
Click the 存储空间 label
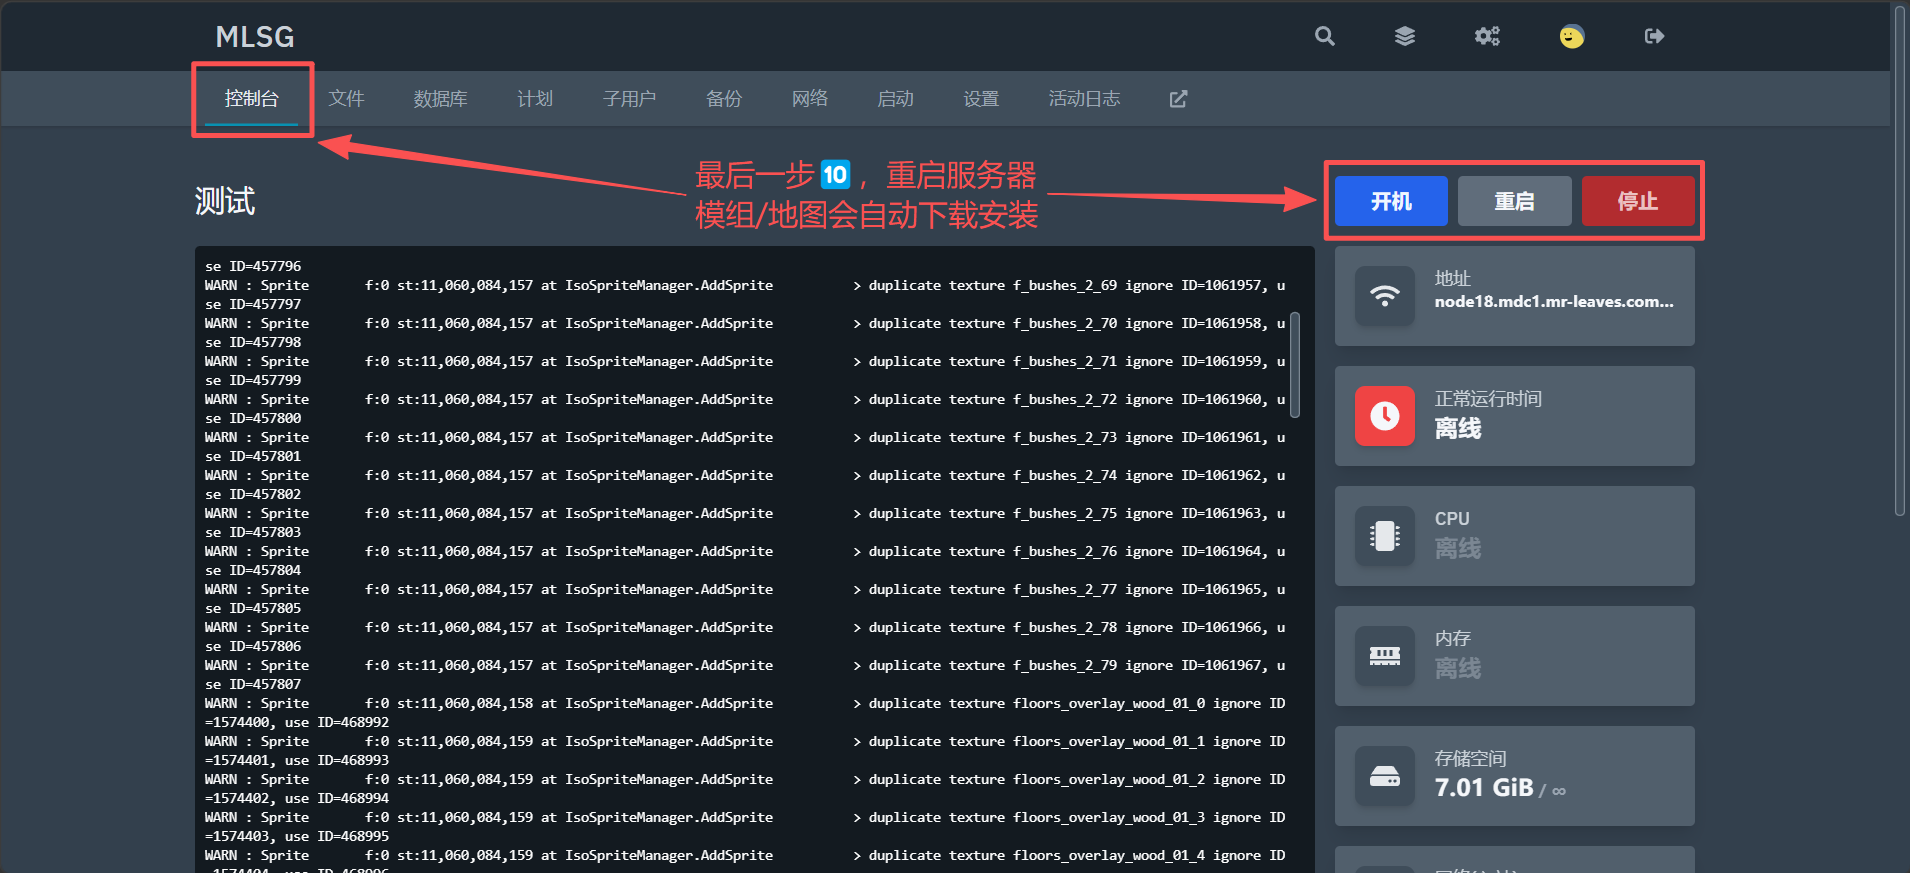tap(1470, 759)
